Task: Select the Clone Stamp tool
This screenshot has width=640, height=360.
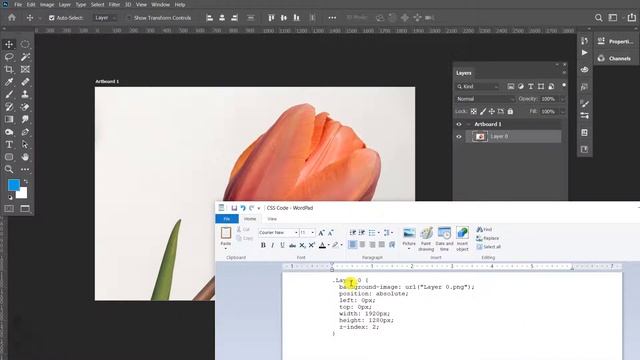Action: pos(25,94)
